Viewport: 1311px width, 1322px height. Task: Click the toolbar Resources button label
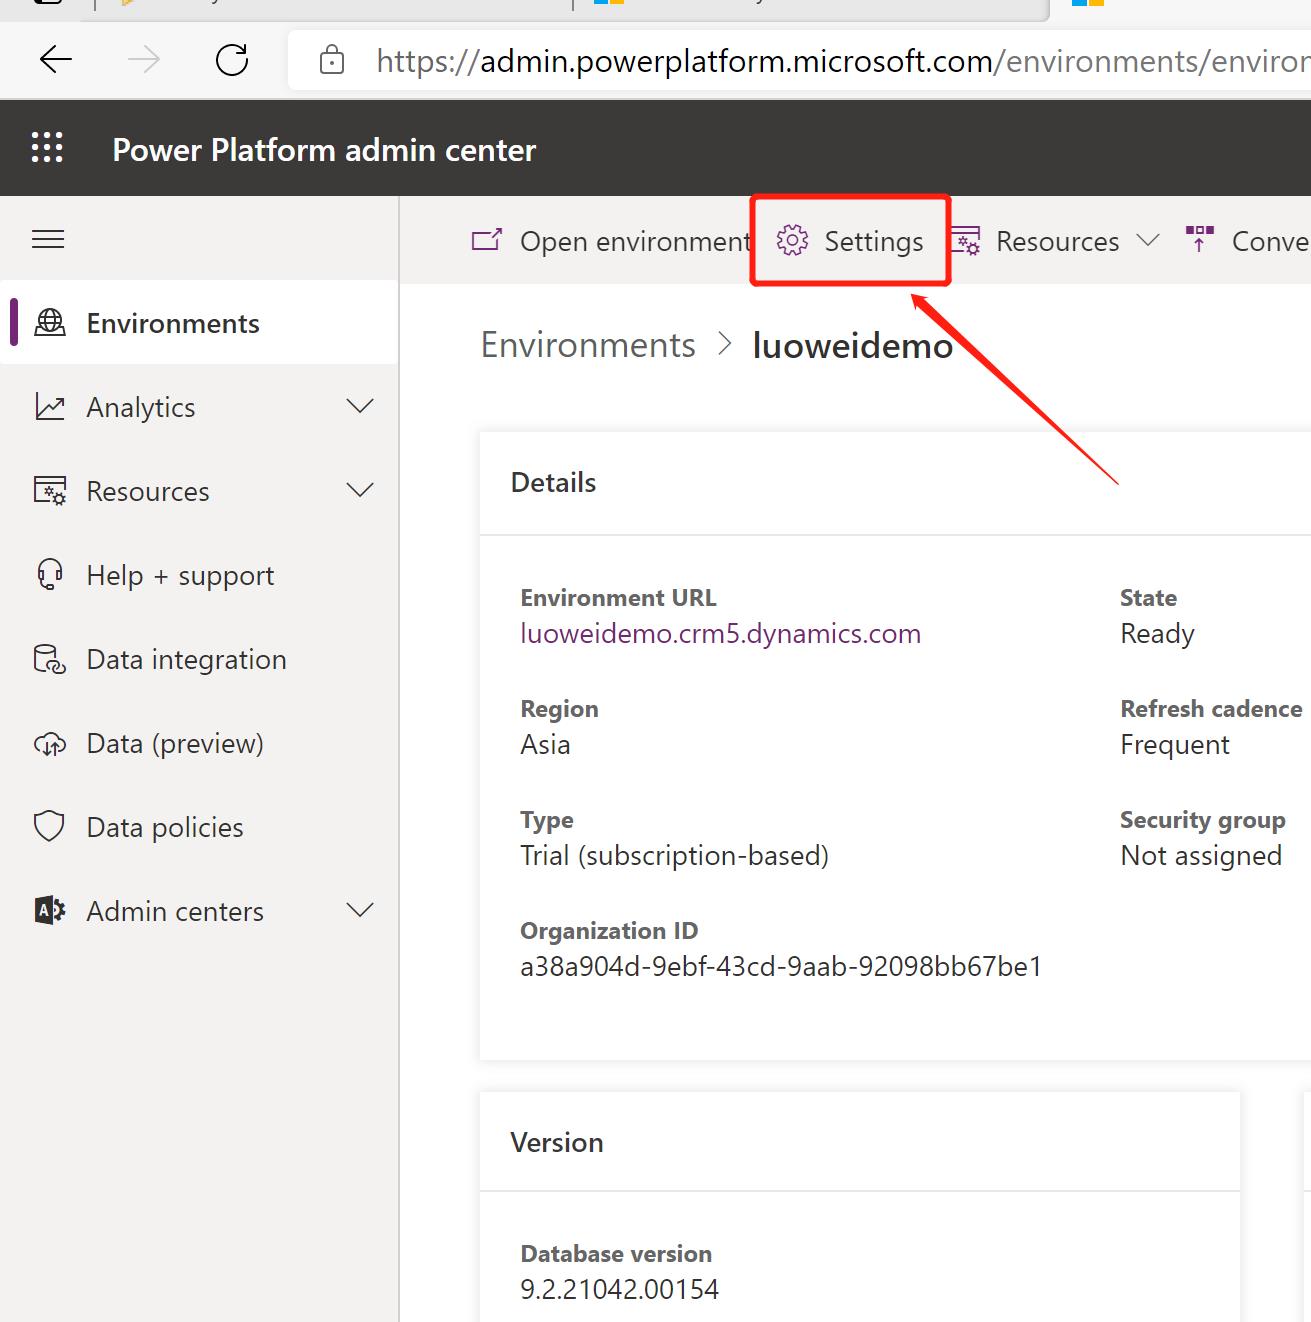coord(1057,242)
